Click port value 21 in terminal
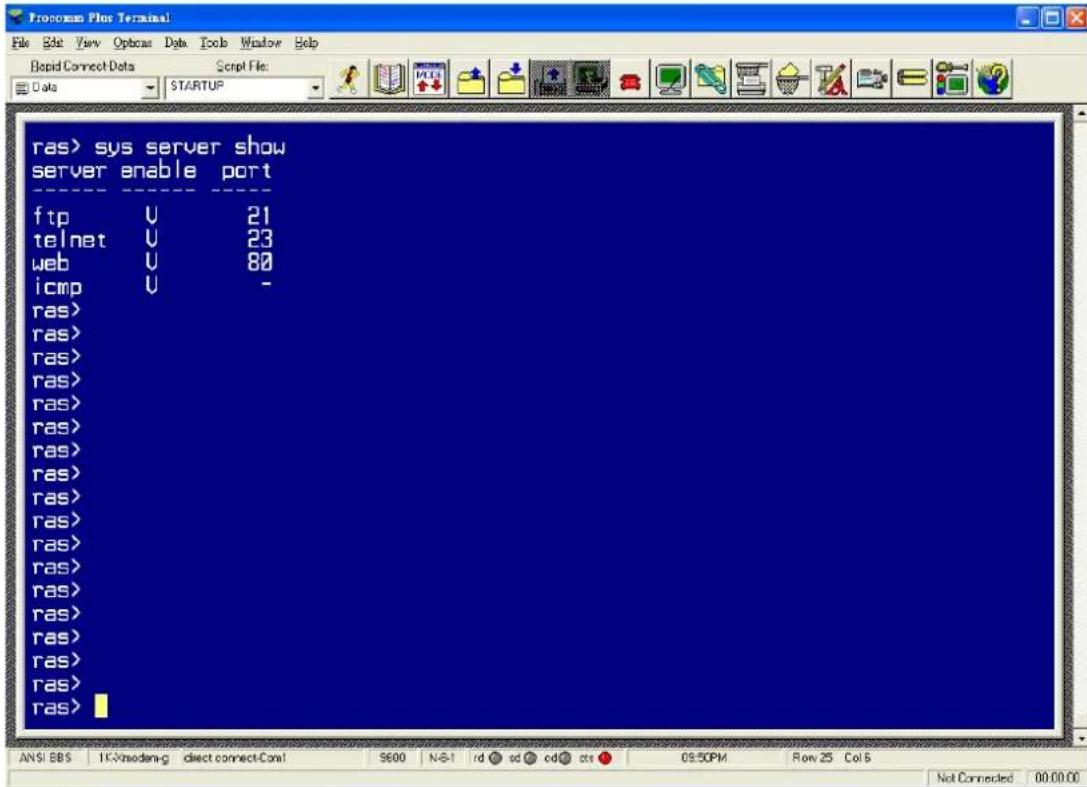This screenshot has height=787, width=1087. tap(259, 217)
